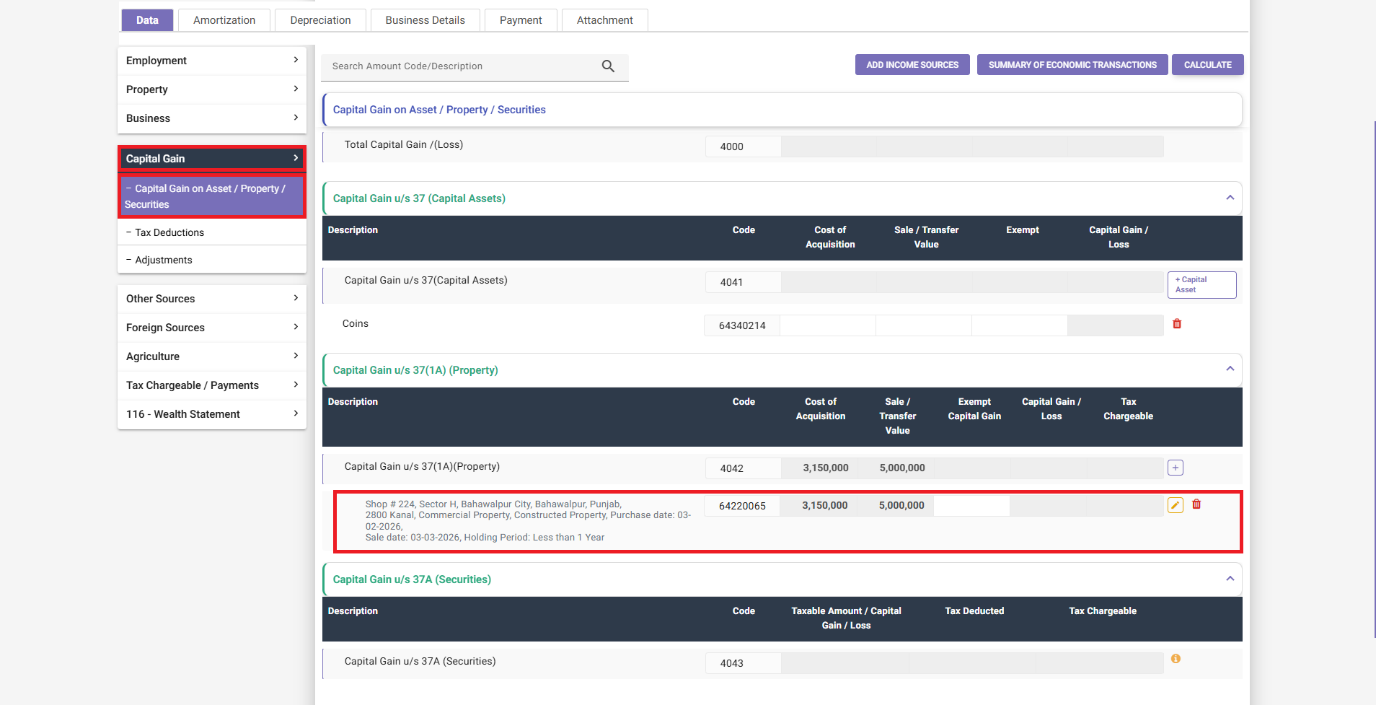Image resolution: width=1376 pixels, height=705 pixels.
Task: Switch to the Payment tab
Action: (521, 20)
